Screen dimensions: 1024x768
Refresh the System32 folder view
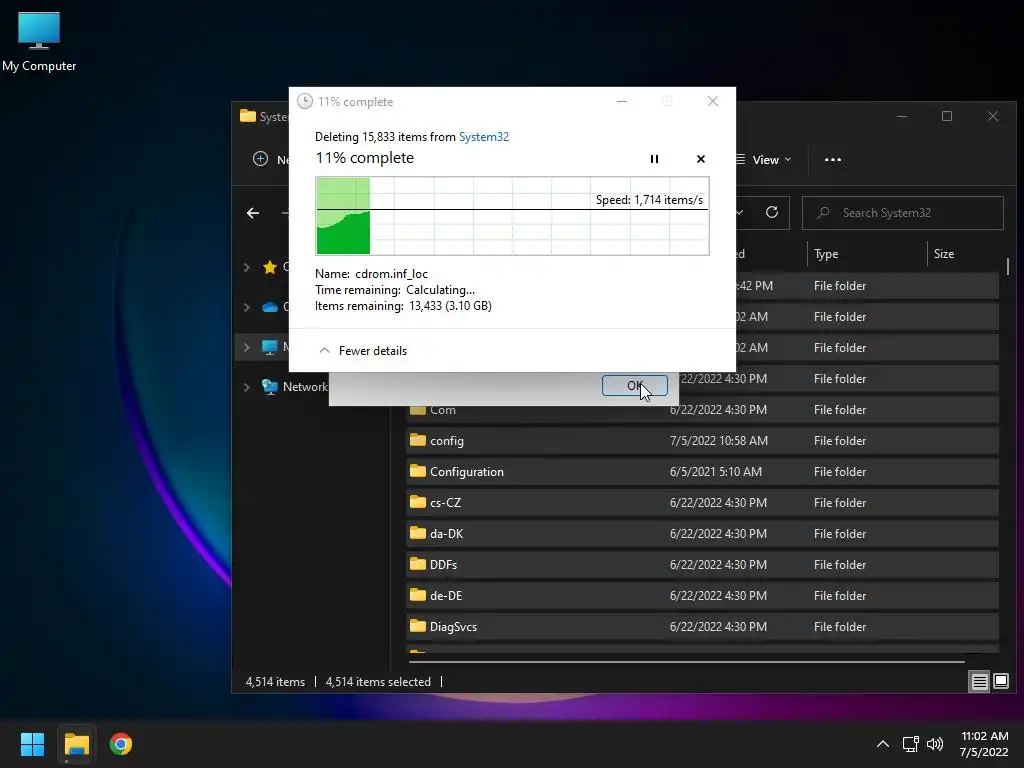tap(771, 212)
